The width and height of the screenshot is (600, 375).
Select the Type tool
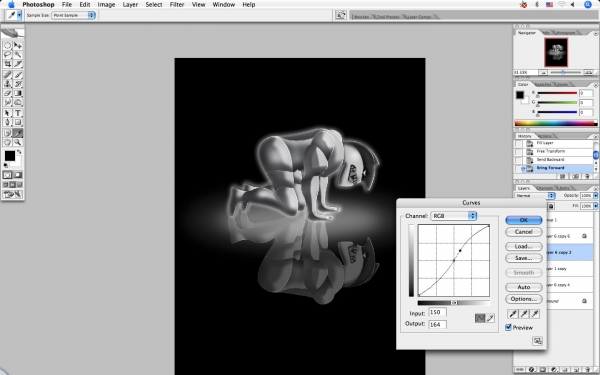click(18, 113)
